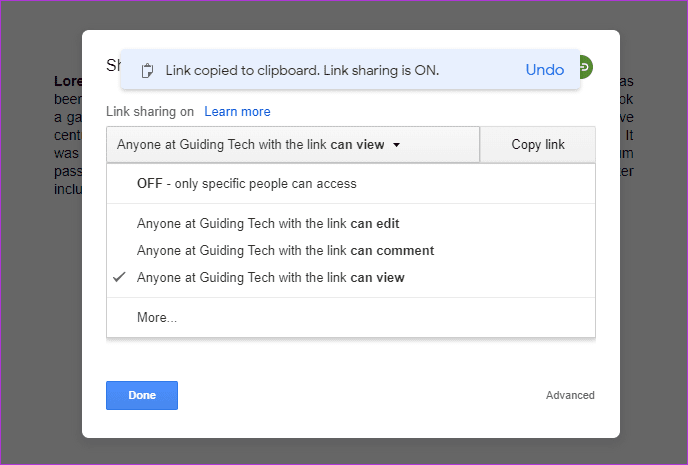Open the Learn more link
This screenshot has height=465, width=688.
click(x=237, y=111)
